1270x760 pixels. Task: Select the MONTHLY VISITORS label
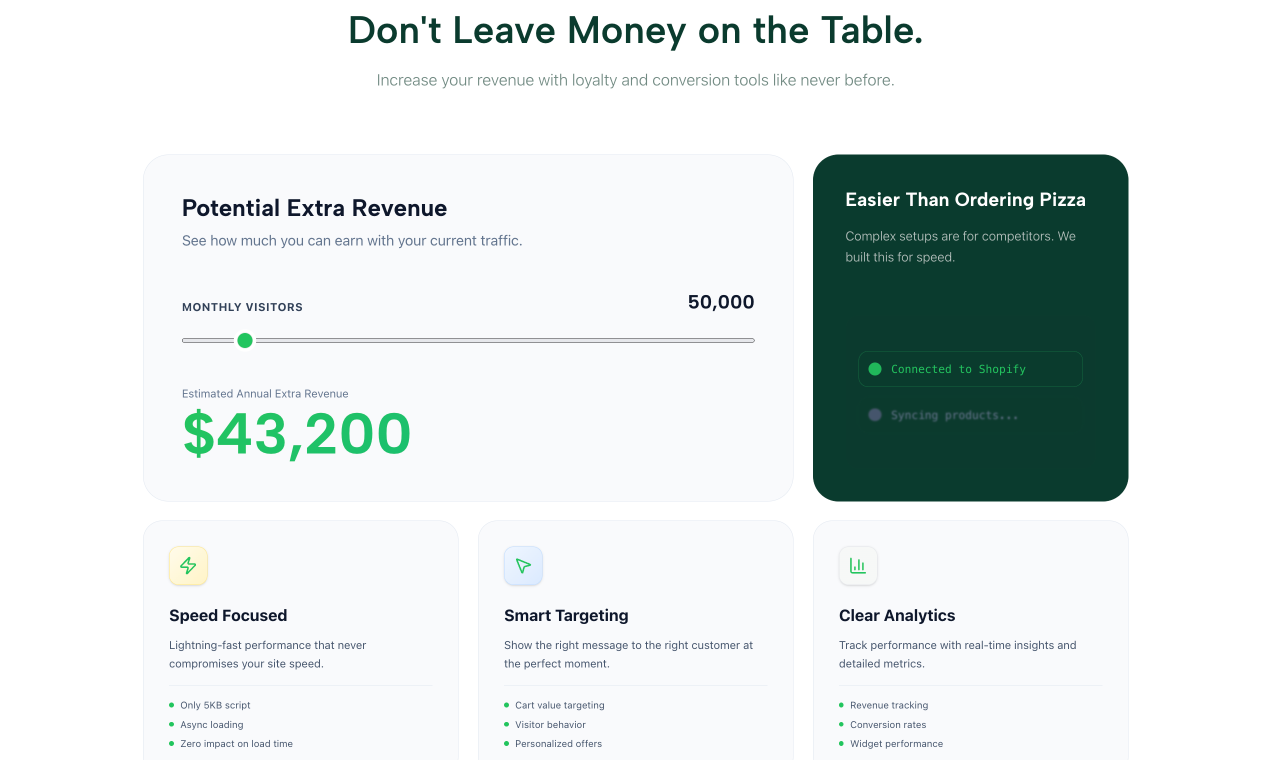point(242,307)
